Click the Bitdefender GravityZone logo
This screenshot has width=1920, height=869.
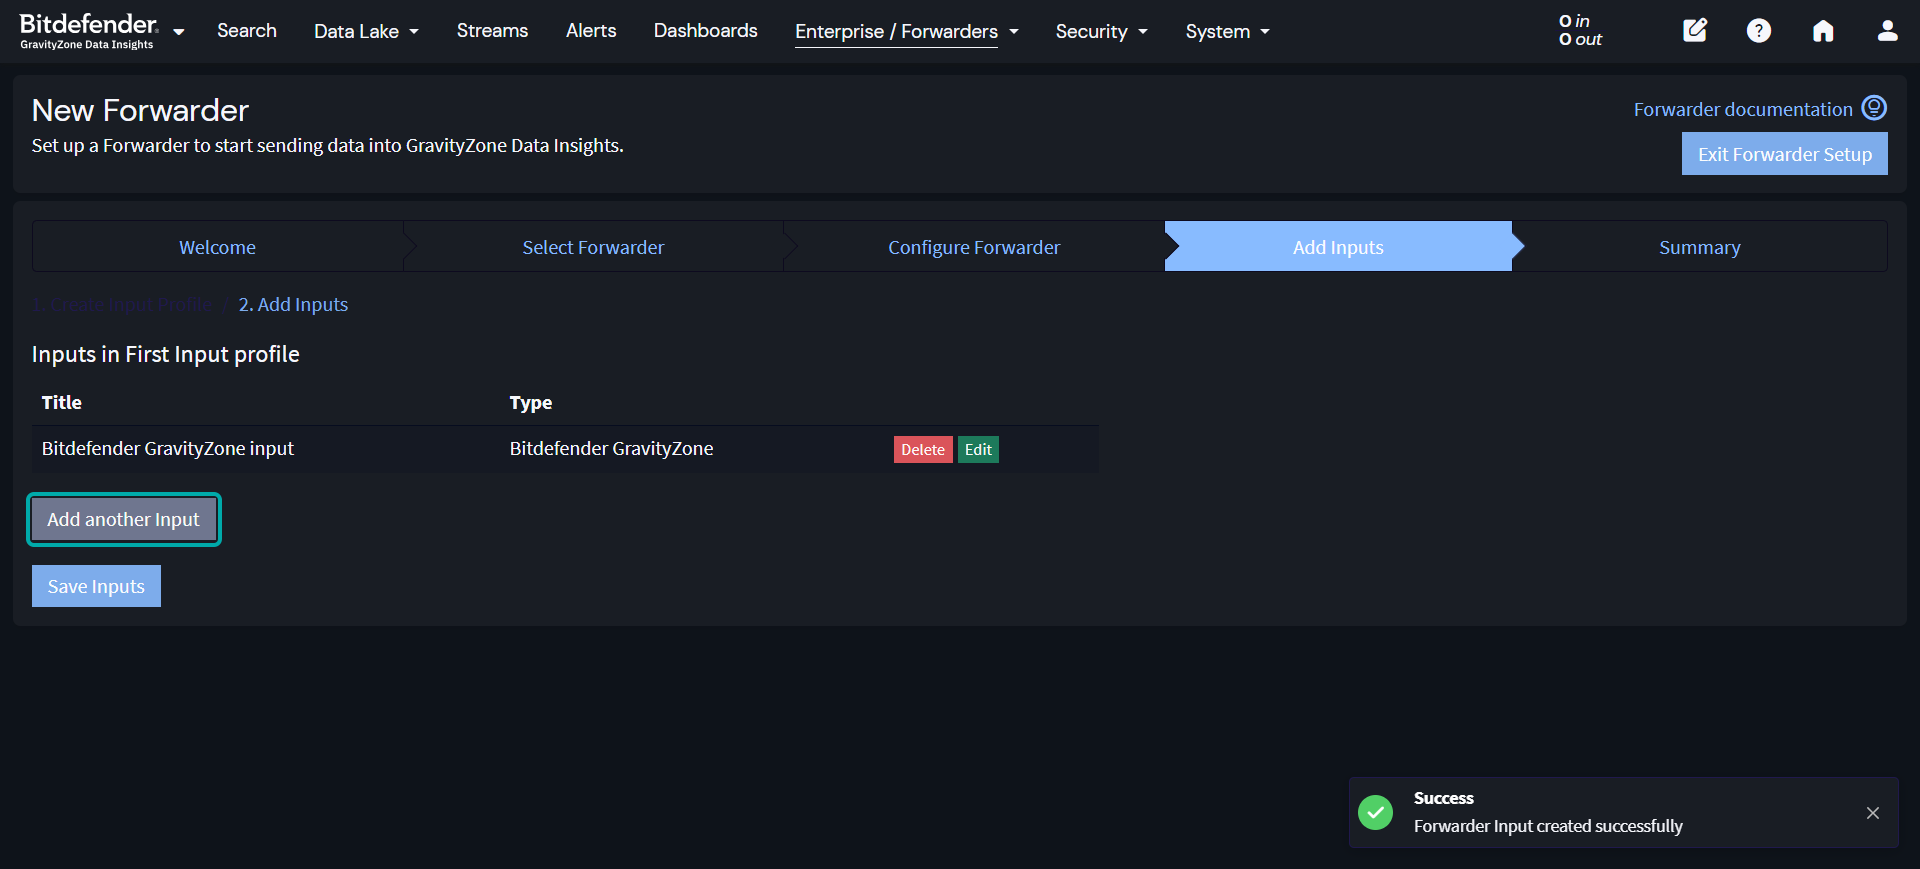pyautogui.click(x=89, y=31)
